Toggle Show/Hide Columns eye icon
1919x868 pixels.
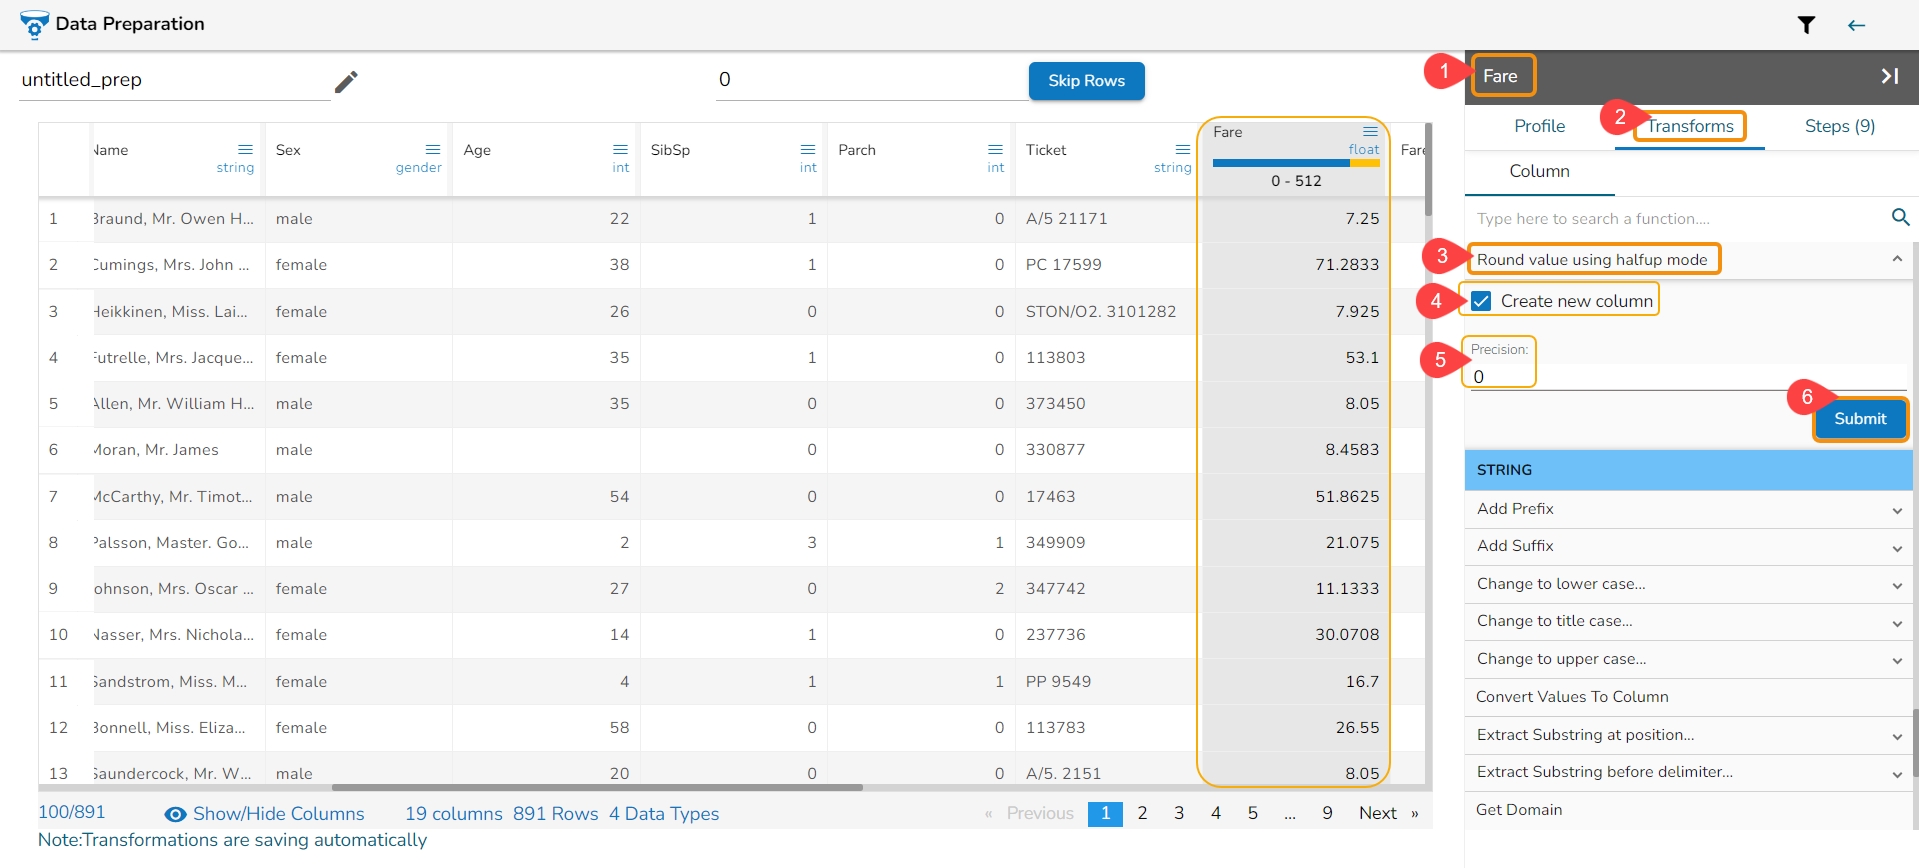click(175, 814)
